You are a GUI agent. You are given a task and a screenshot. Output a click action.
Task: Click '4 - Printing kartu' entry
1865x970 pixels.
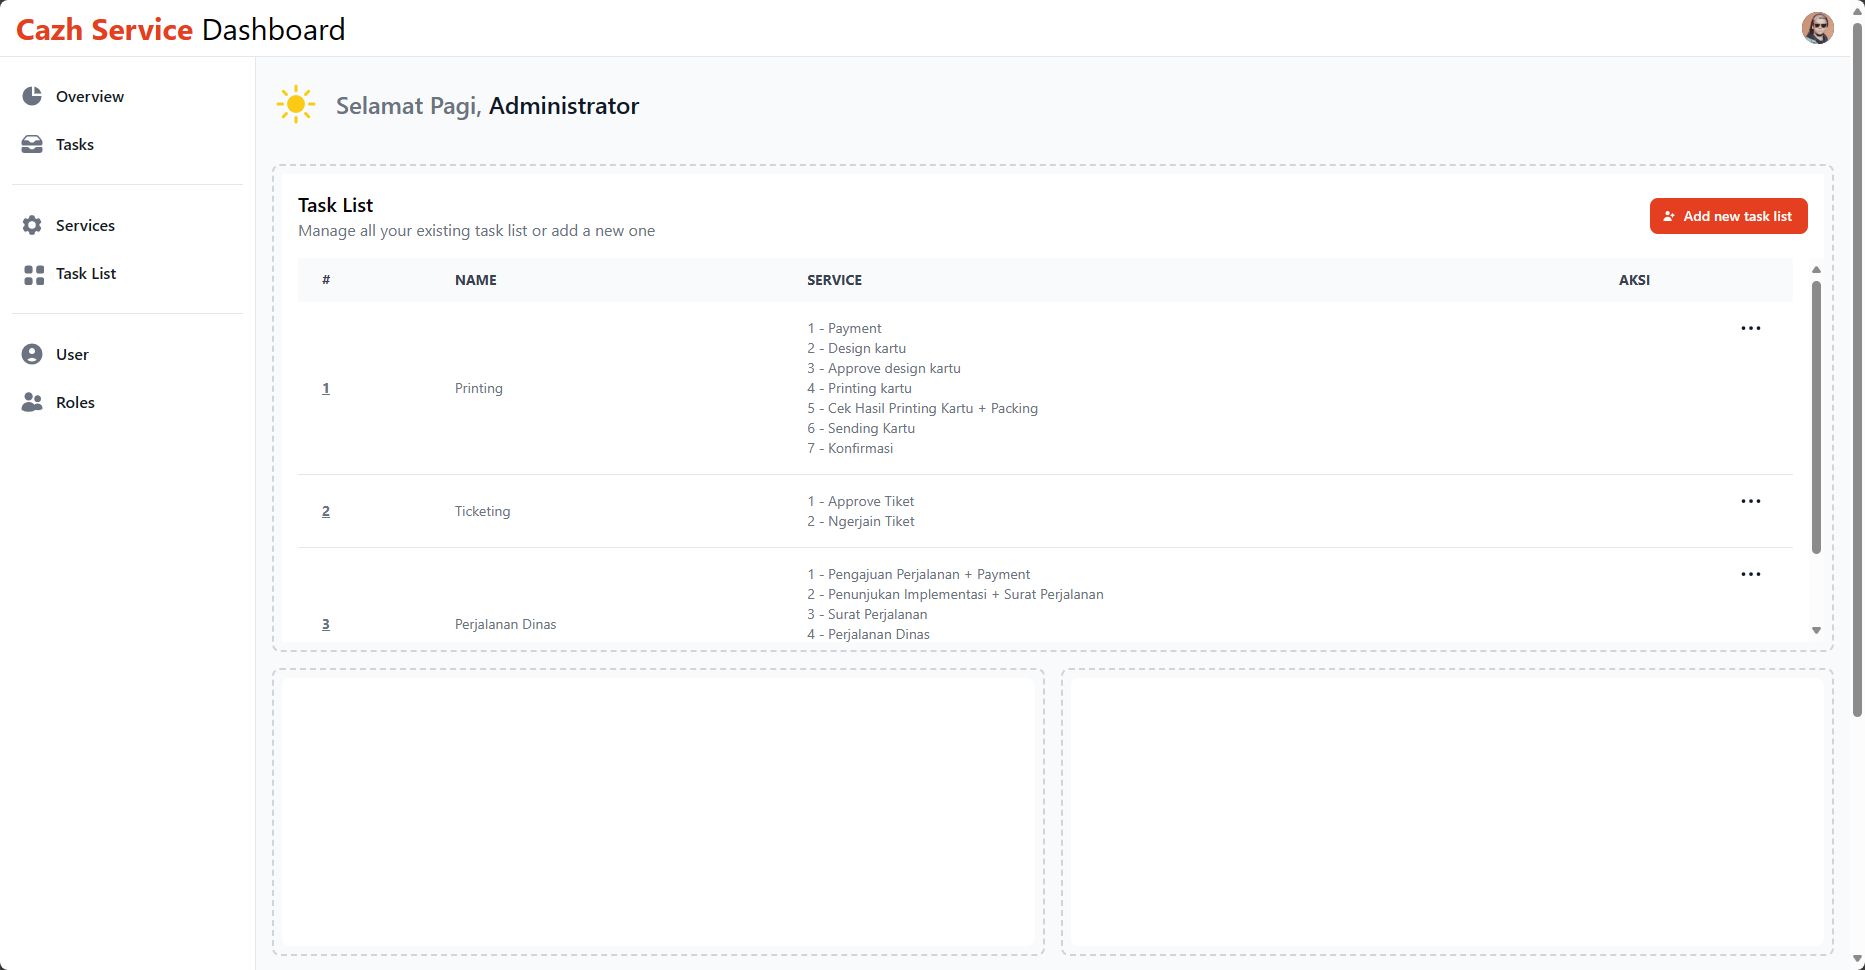pos(860,388)
